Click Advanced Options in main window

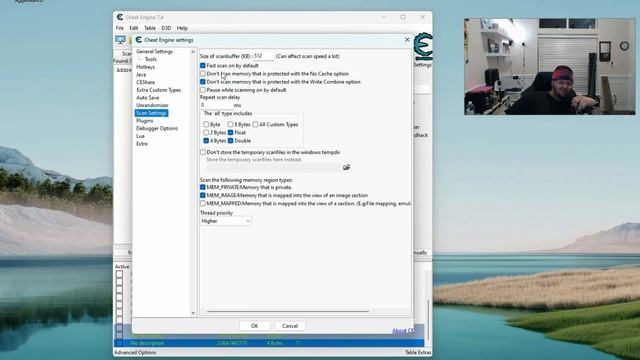tap(135, 352)
